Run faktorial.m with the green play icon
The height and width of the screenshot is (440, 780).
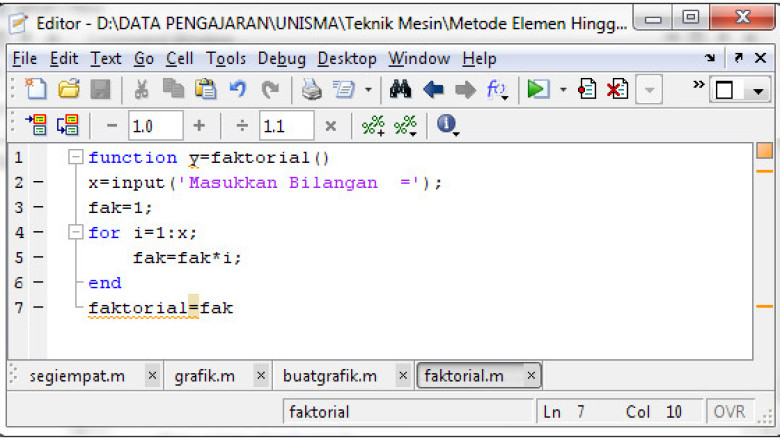click(538, 89)
